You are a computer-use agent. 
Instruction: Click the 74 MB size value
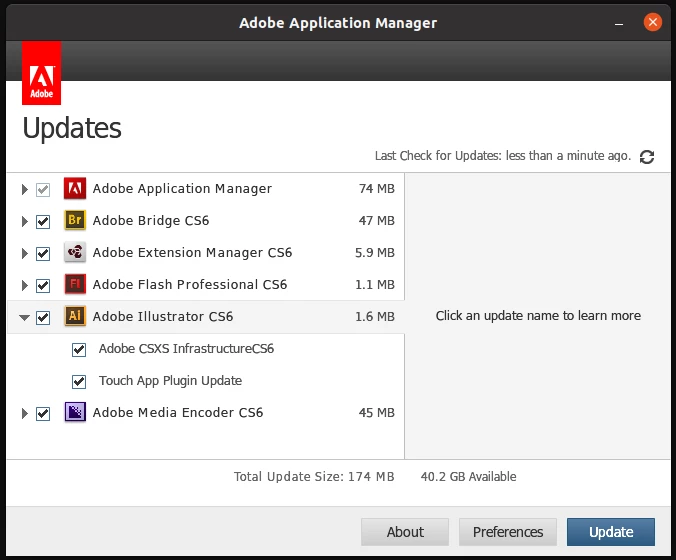point(376,189)
